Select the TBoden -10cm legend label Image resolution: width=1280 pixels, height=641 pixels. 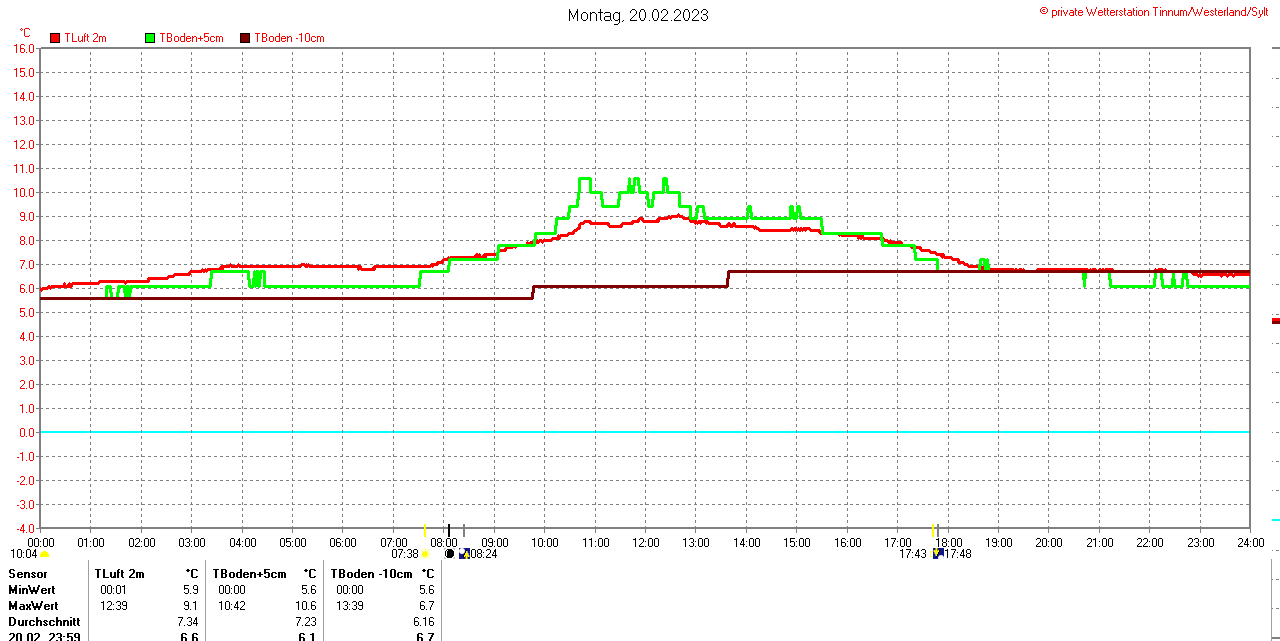click(289, 38)
